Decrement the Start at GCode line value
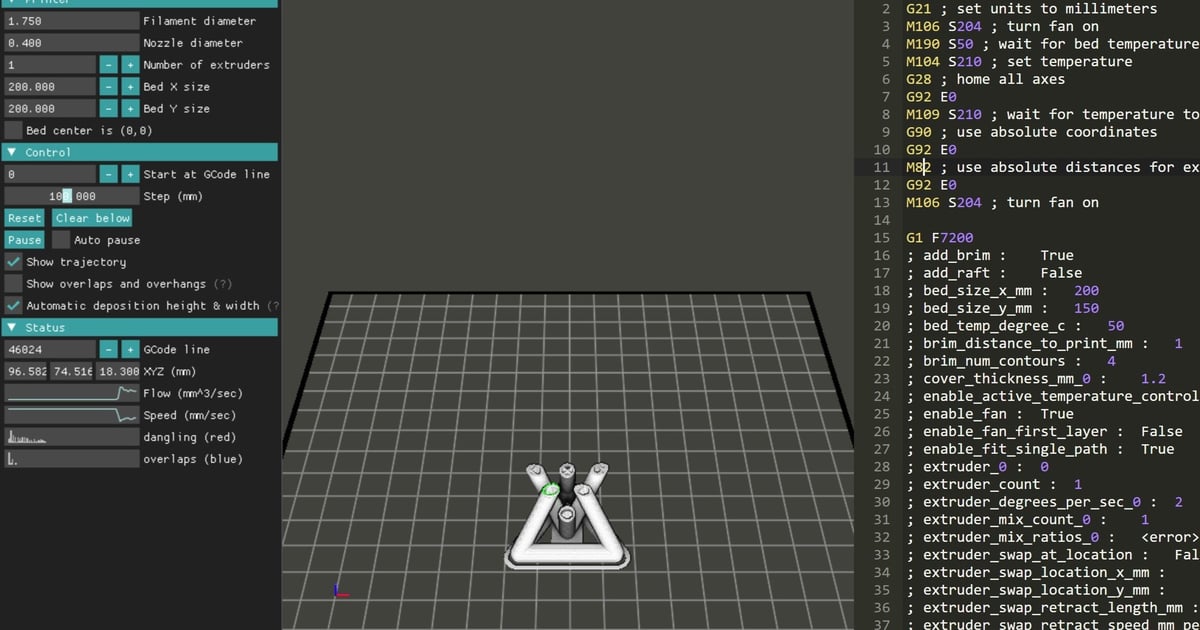1200x630 pixels. (109, 175)
